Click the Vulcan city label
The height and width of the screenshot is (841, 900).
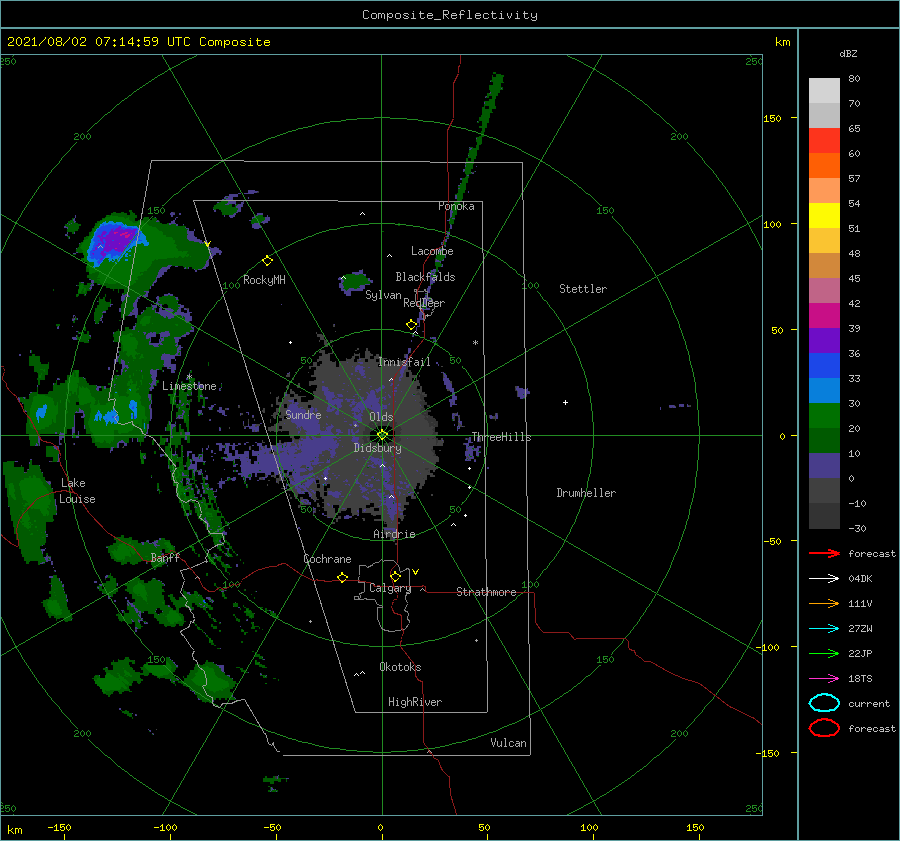(509, 743)
